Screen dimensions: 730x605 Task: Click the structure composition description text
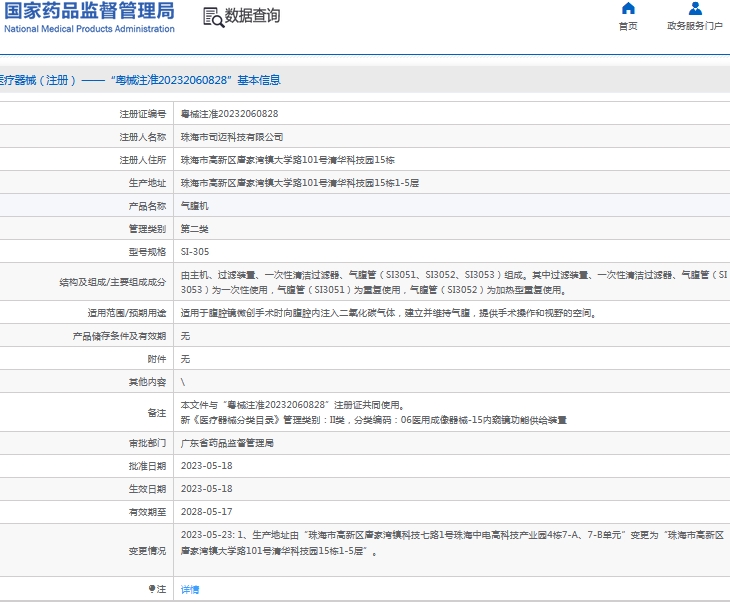(454, 282)
